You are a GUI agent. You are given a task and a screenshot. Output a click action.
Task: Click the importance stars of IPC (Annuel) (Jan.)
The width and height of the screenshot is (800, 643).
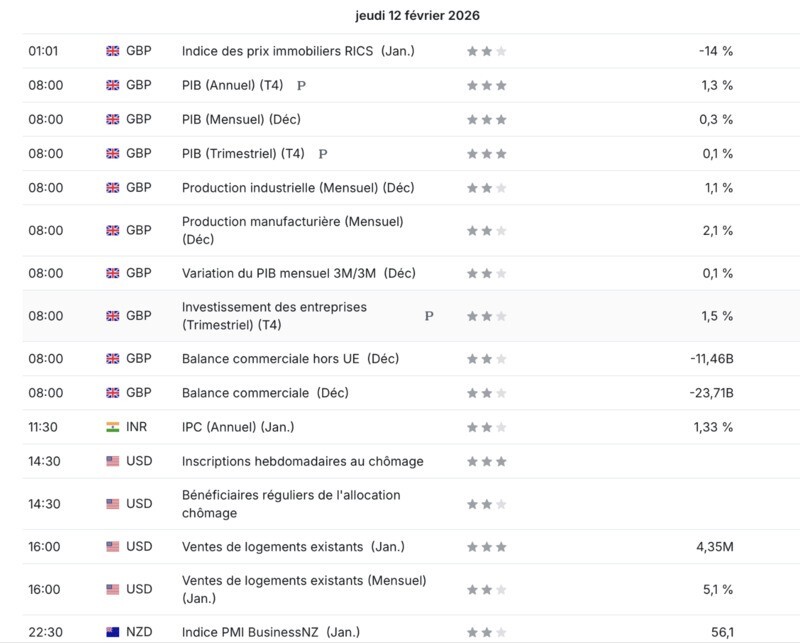pos(487,427)
